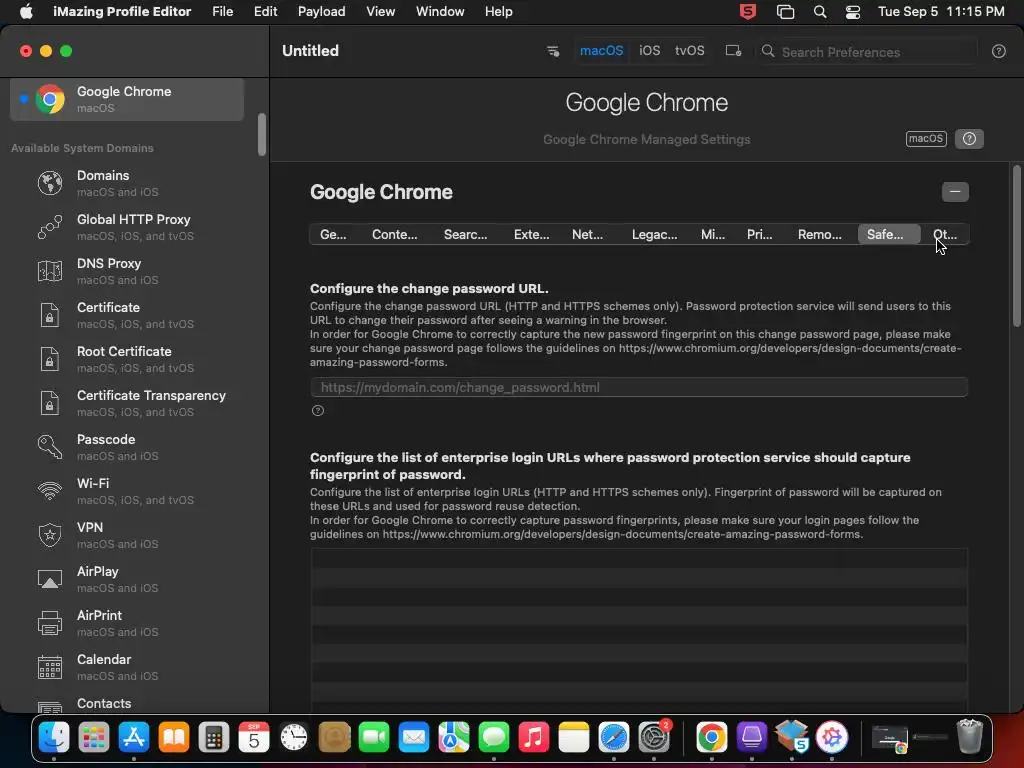Image resolution: width=1024 pixels, height=768 pixels.
Task: Select Certificate Transparency in the sidebar
Action: click(127, 403)
